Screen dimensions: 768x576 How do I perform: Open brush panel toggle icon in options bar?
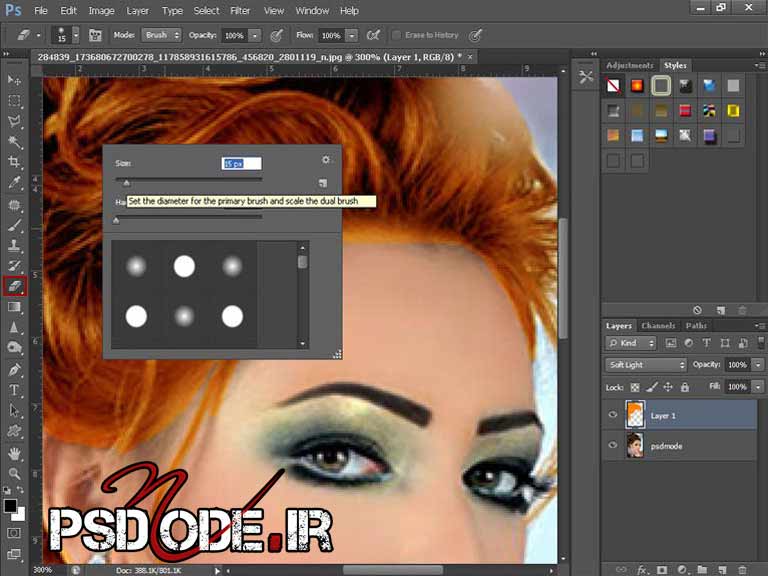point(95,35)
